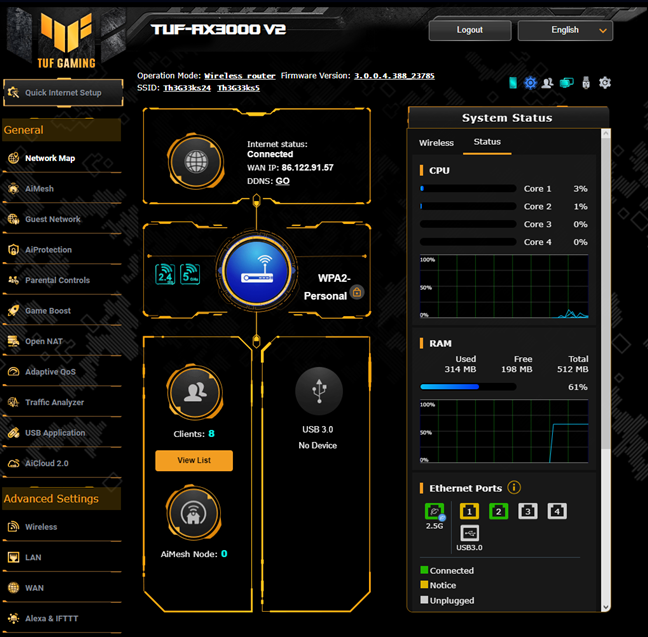Click the network computers status icon in header
This screenshot has height=637, width=648.
coord(567,83)
